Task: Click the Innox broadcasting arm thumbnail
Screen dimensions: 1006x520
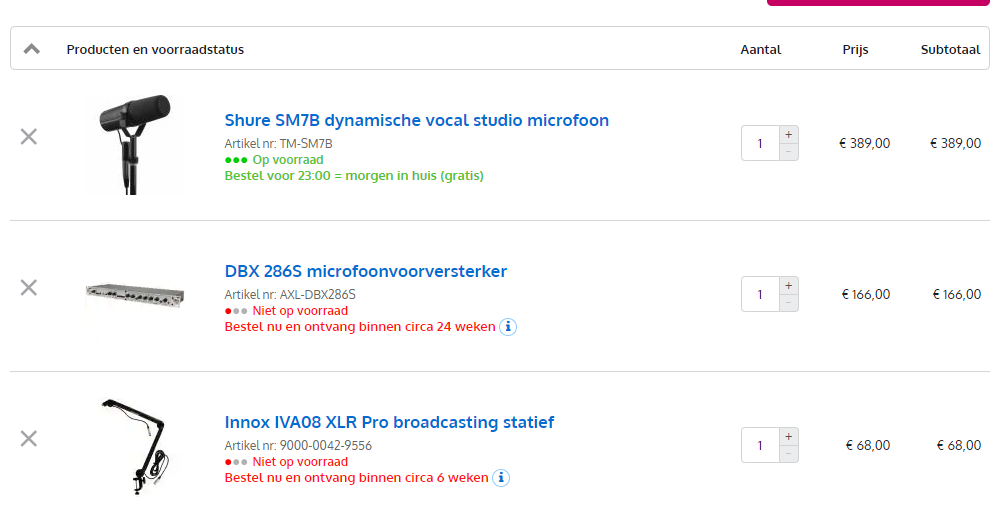Action: click(135, 446)
